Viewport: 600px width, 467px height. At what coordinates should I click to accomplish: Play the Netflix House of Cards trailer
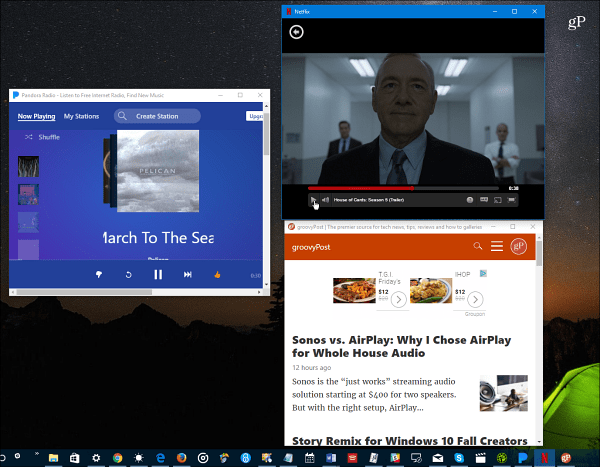[313, 200]
